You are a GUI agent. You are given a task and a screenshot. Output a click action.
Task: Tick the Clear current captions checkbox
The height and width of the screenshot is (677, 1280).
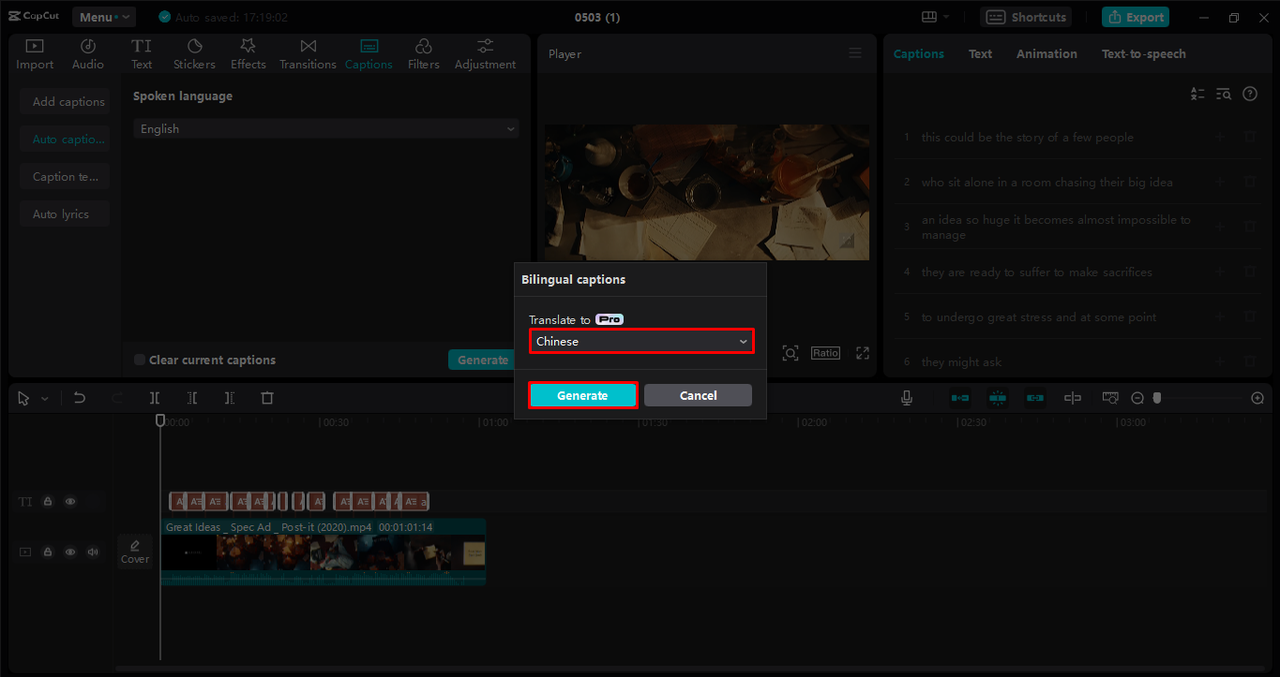(140, 360)
